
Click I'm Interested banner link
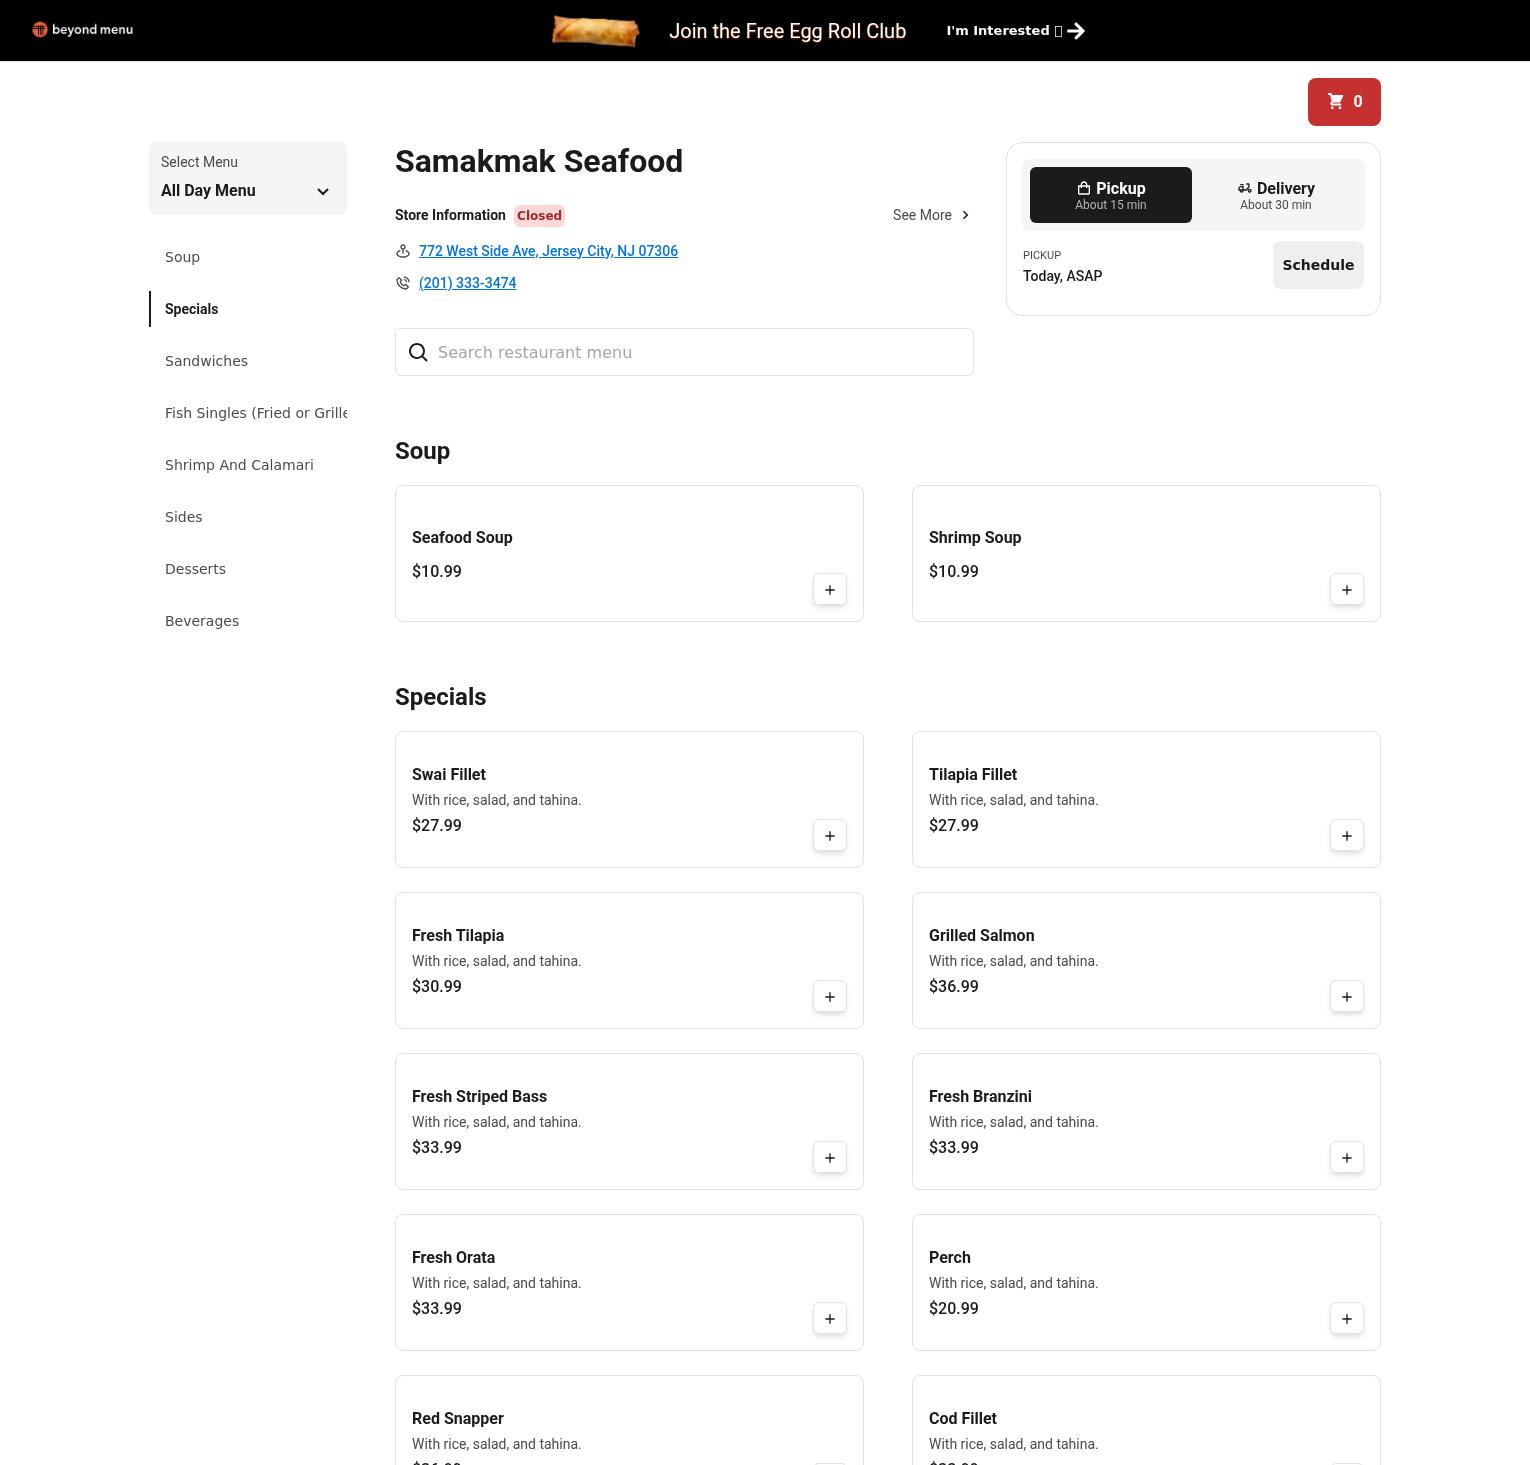point(1015,31)
